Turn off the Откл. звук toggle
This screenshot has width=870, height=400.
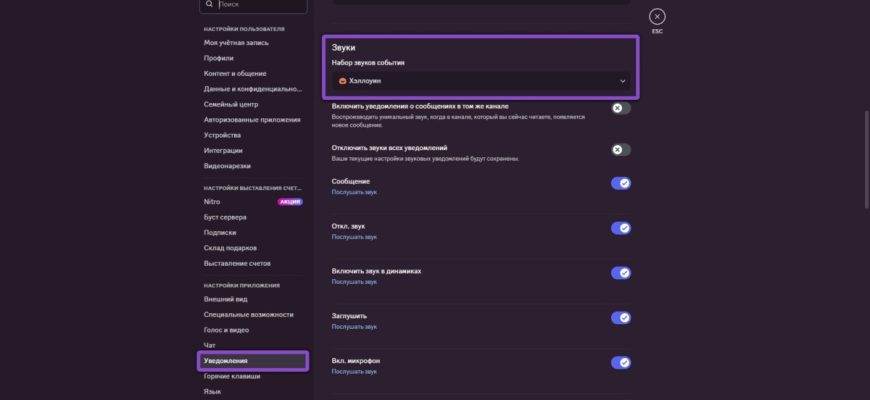pyautogui.click(x=620, y=228)
